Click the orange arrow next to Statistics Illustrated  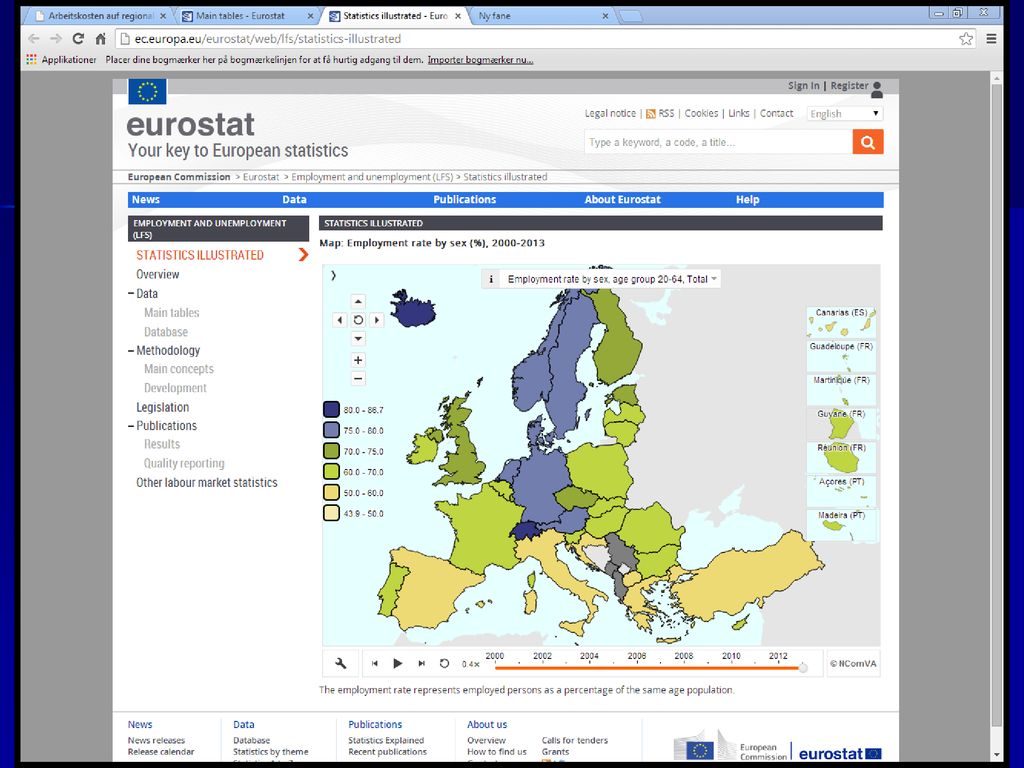click(x=303, y=255)
